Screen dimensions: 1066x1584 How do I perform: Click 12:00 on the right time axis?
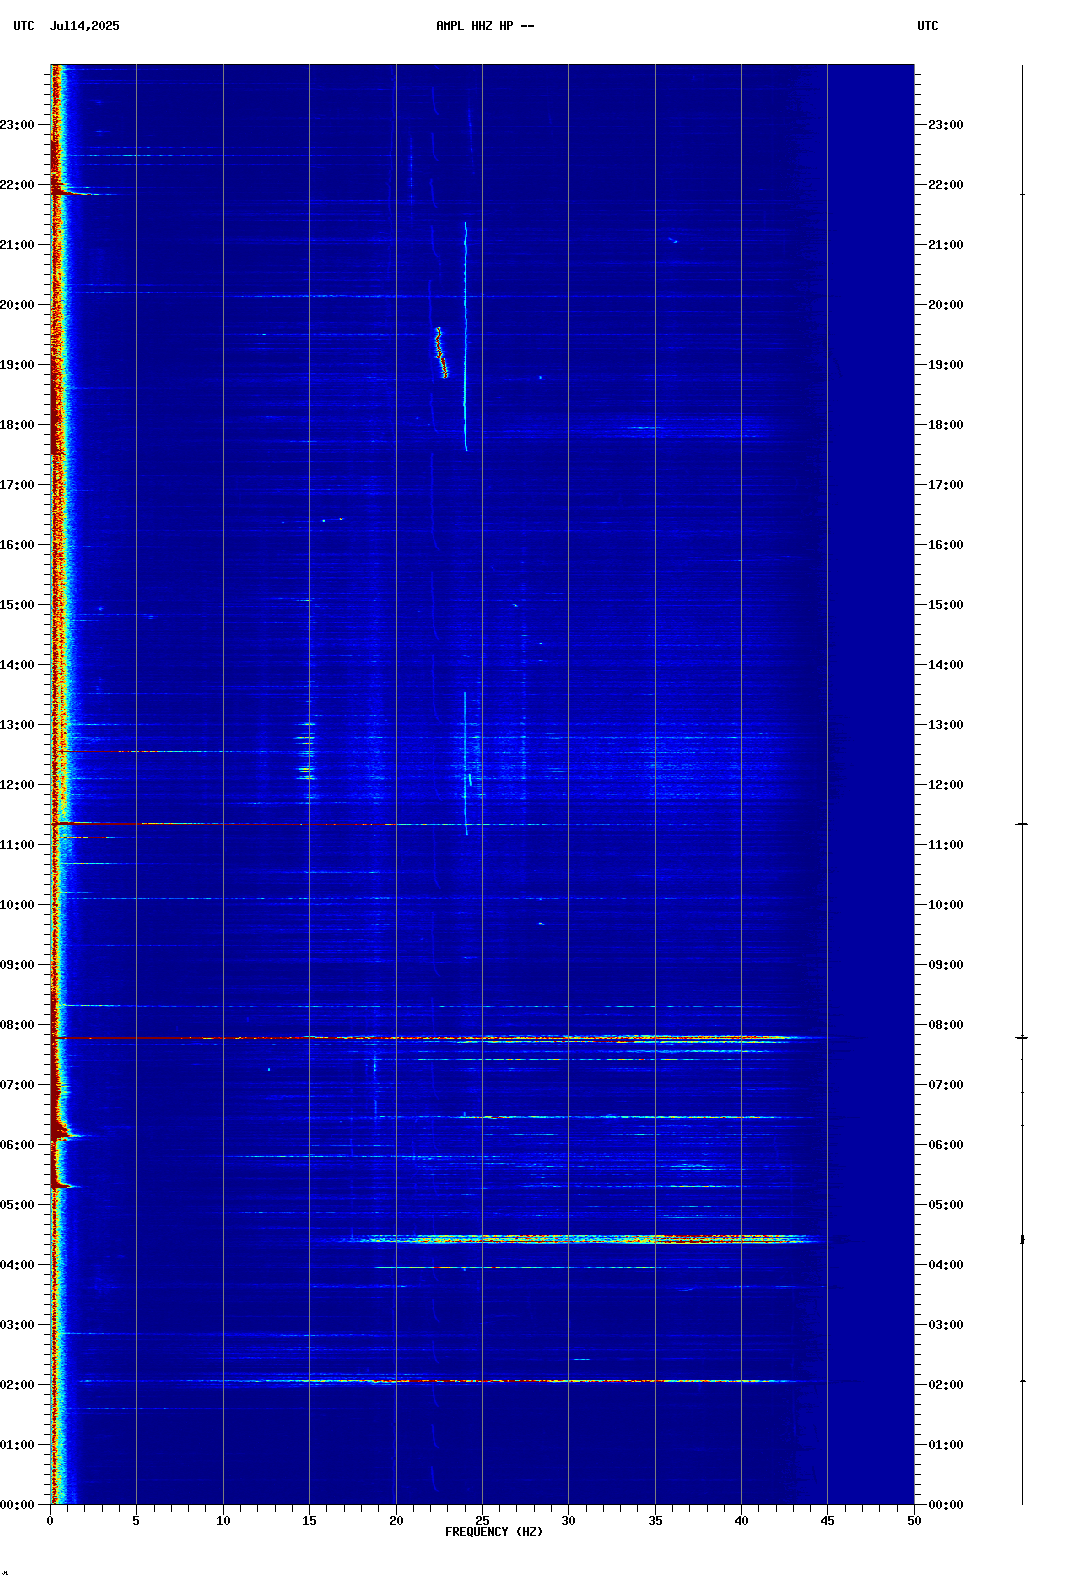(x=946, y=785)
